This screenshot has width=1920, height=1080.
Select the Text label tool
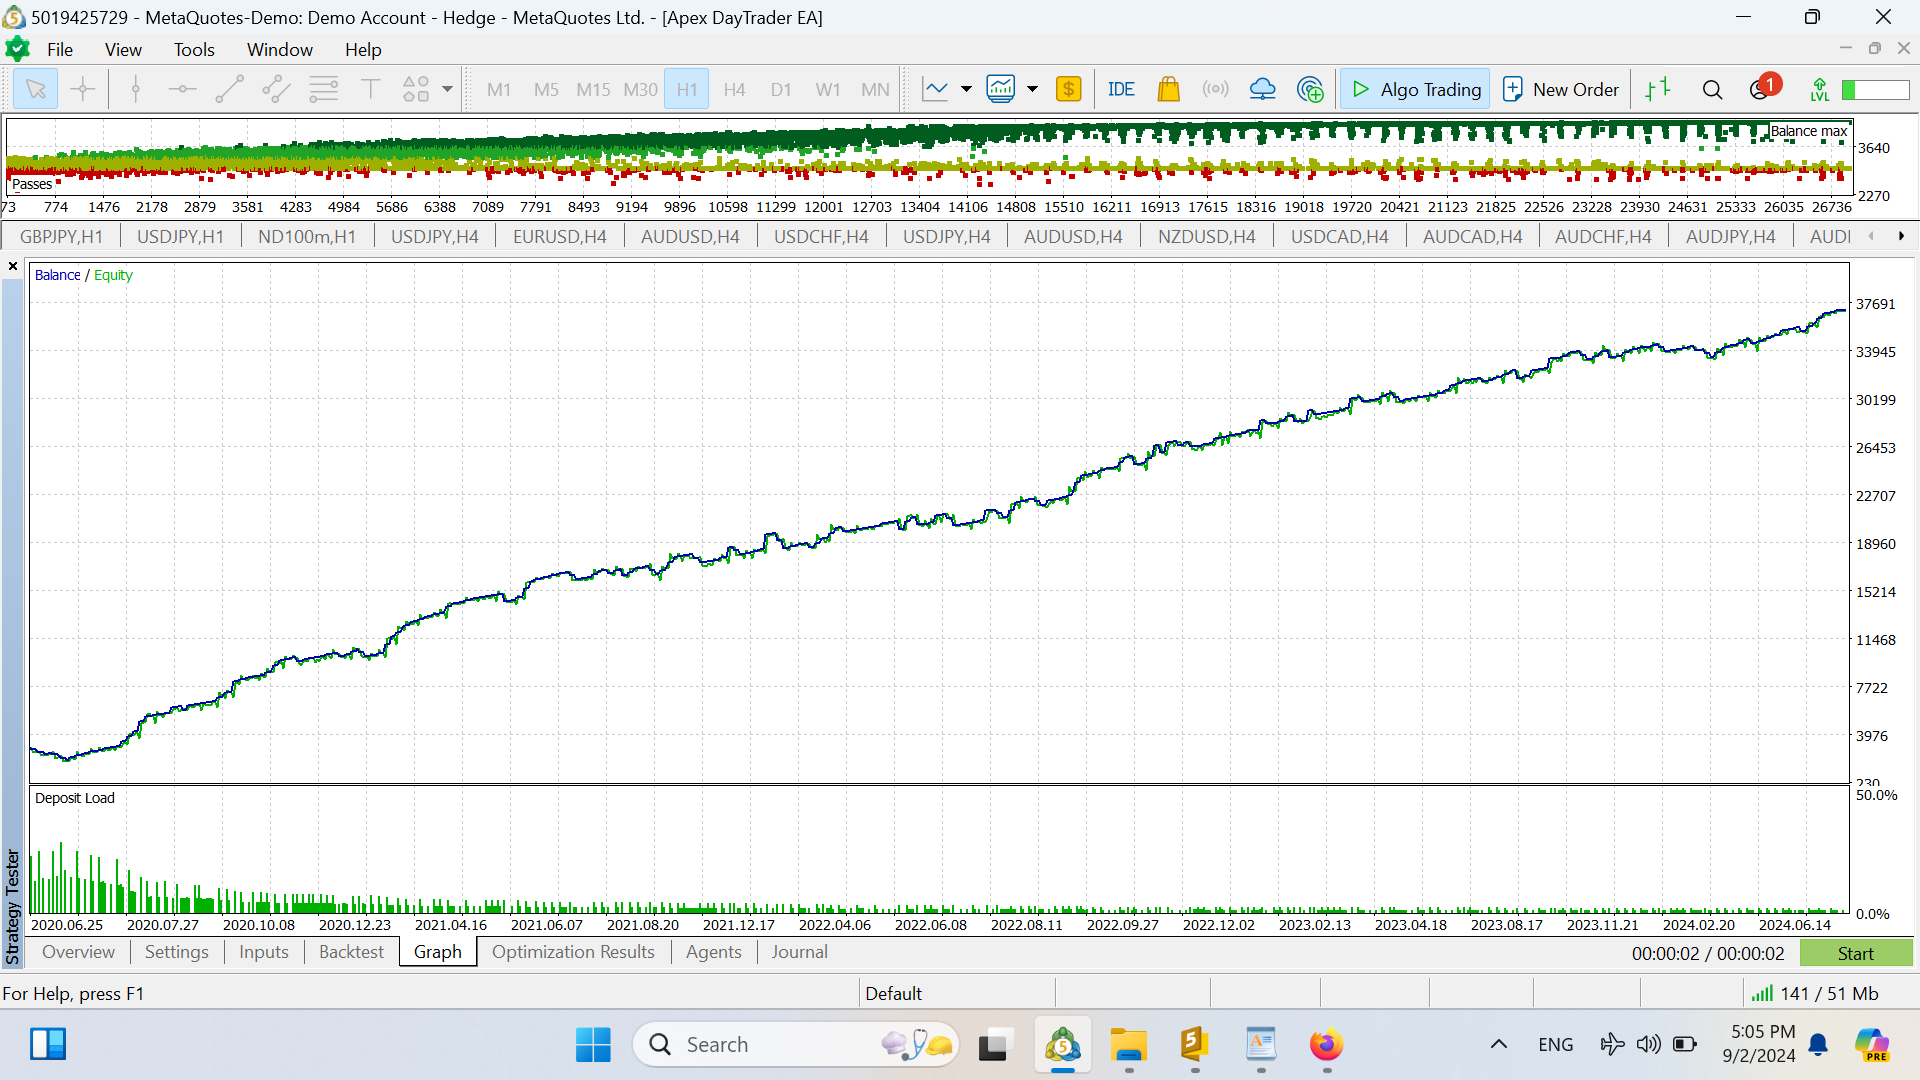[x=371, y=88]
